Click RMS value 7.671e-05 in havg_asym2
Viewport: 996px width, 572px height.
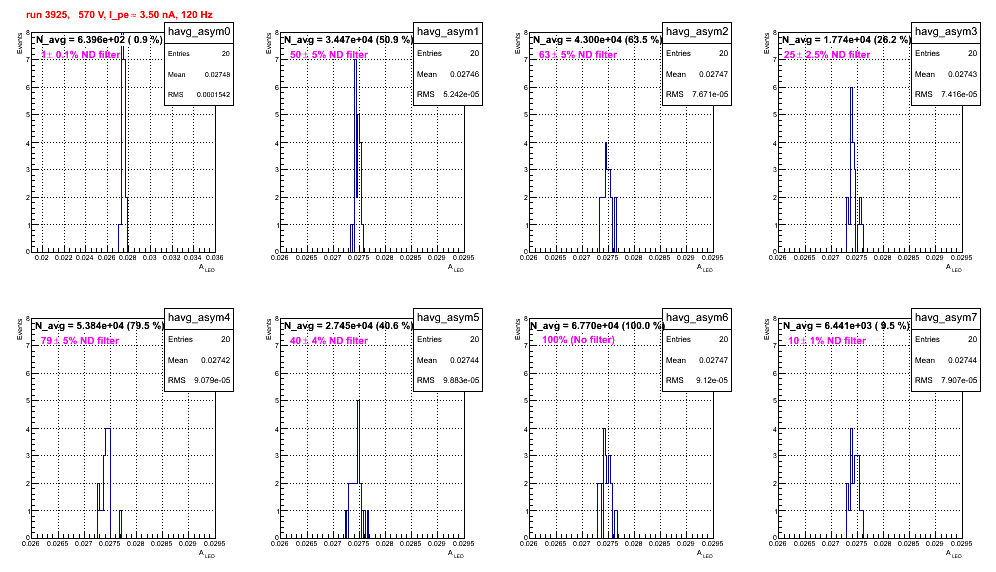click(710, 95)
